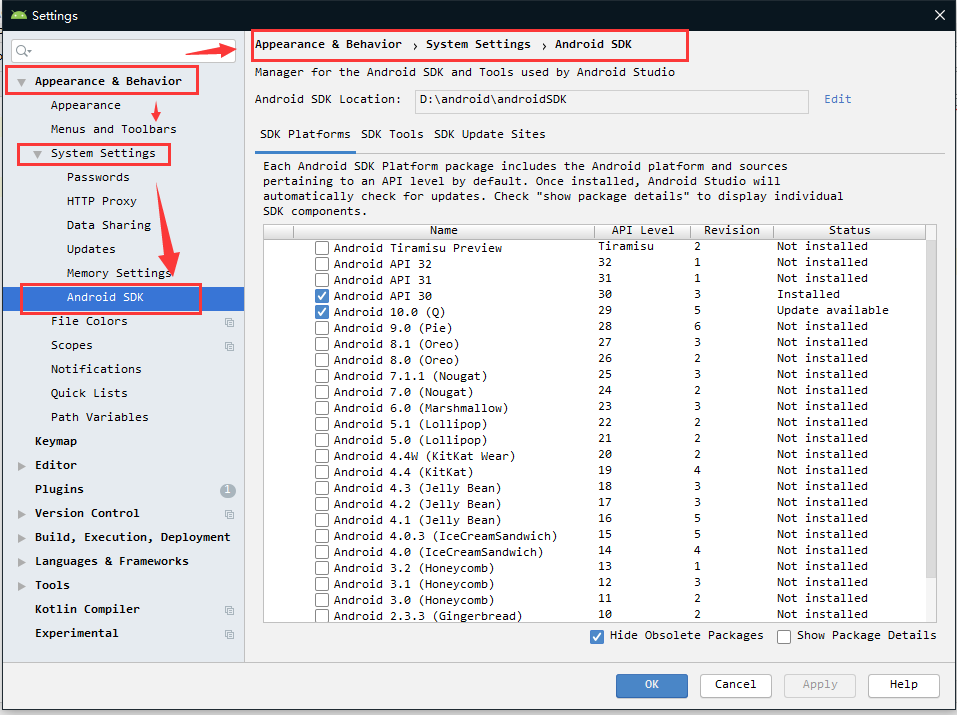This screenshot has height=715, width=957.
Task: Click 'Update available' status text
Action: [832, 310]
